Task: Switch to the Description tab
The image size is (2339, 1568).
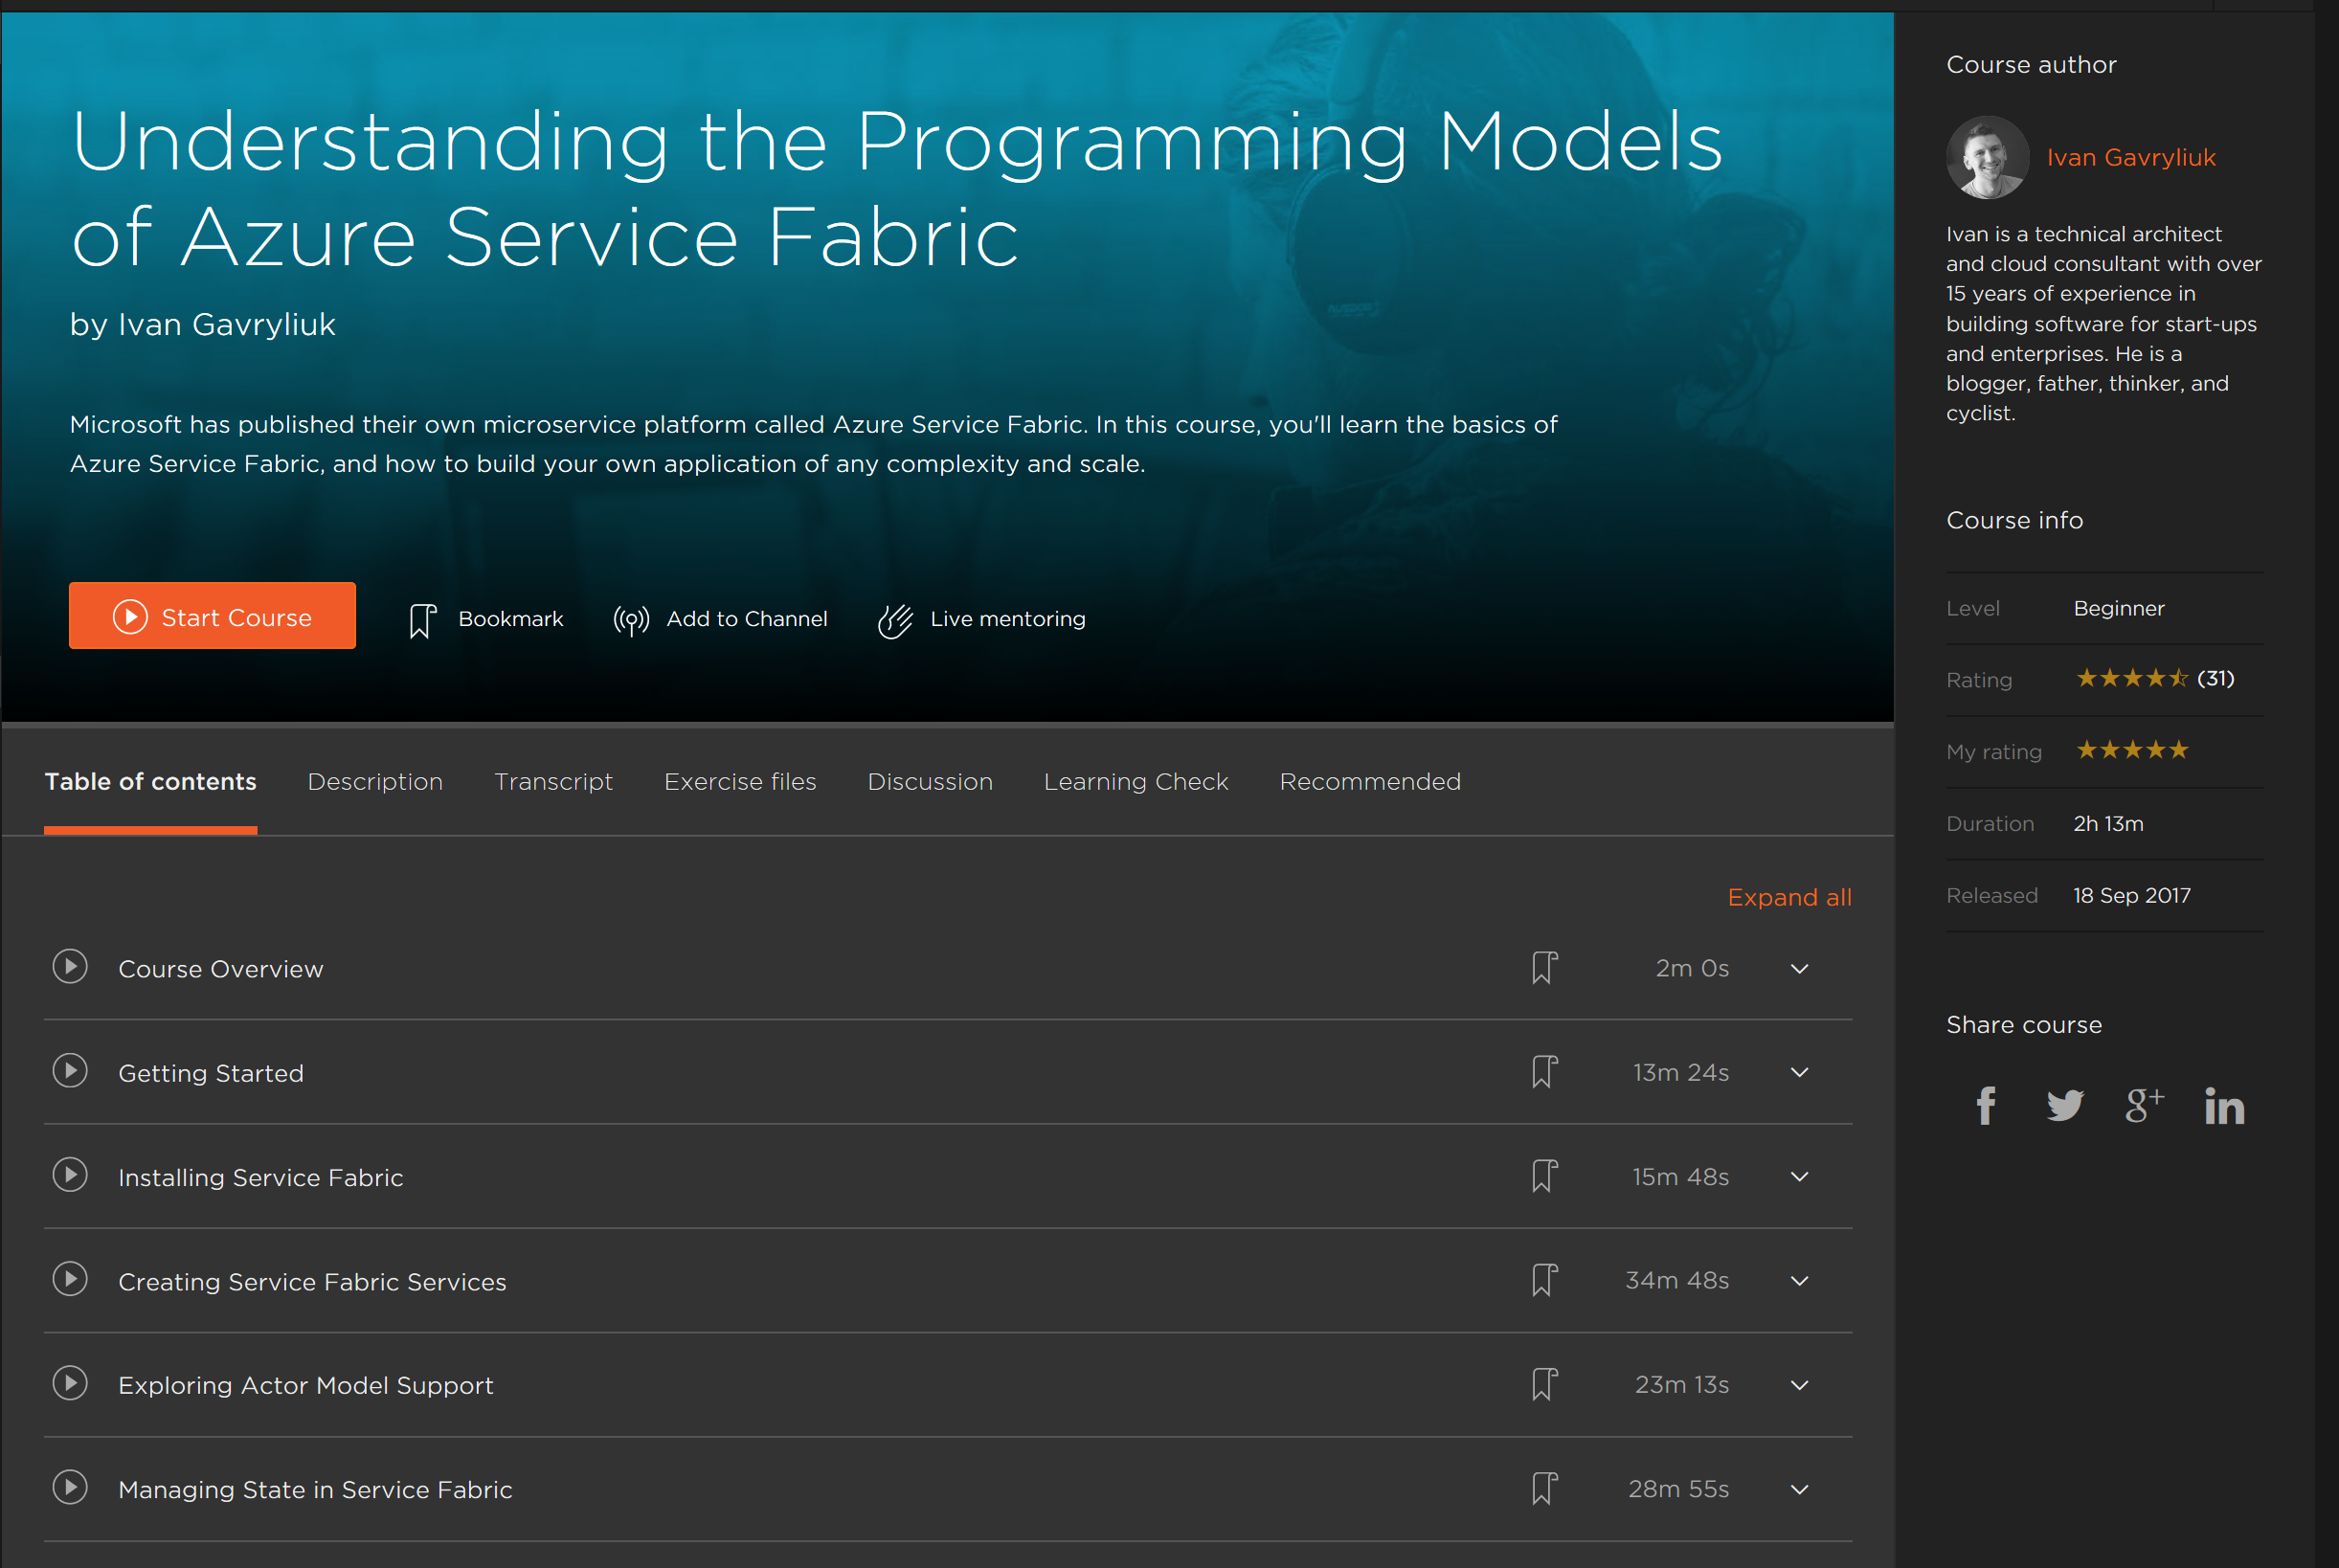Action: [375, 781]
